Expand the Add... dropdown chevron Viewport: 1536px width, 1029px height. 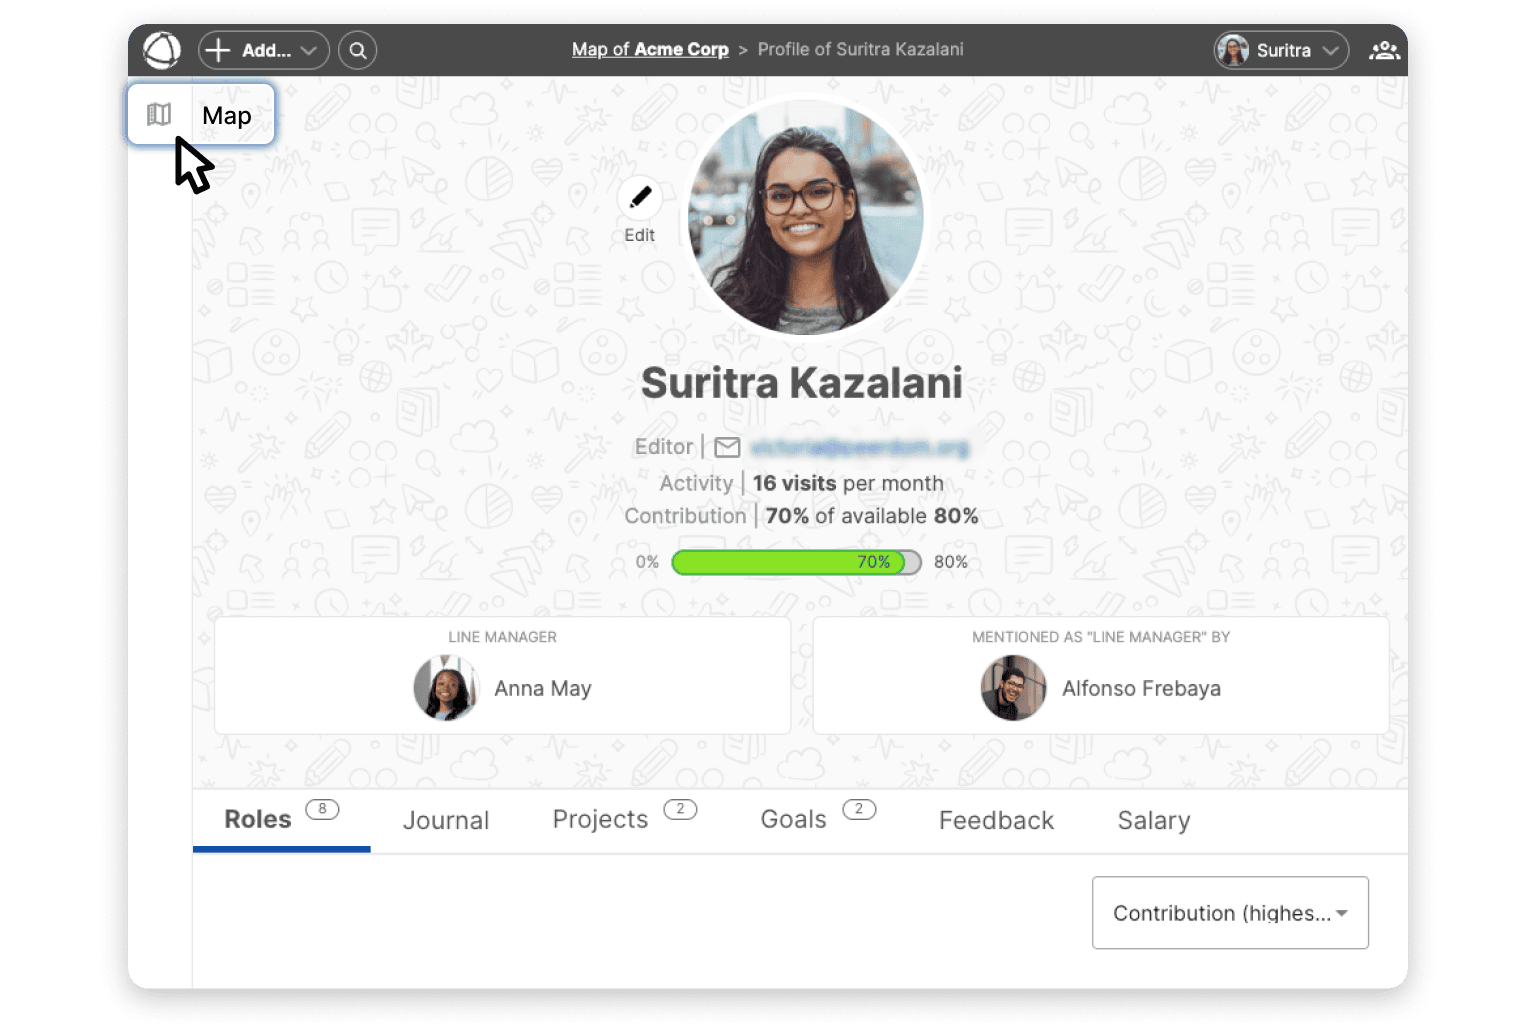[309, 50]
